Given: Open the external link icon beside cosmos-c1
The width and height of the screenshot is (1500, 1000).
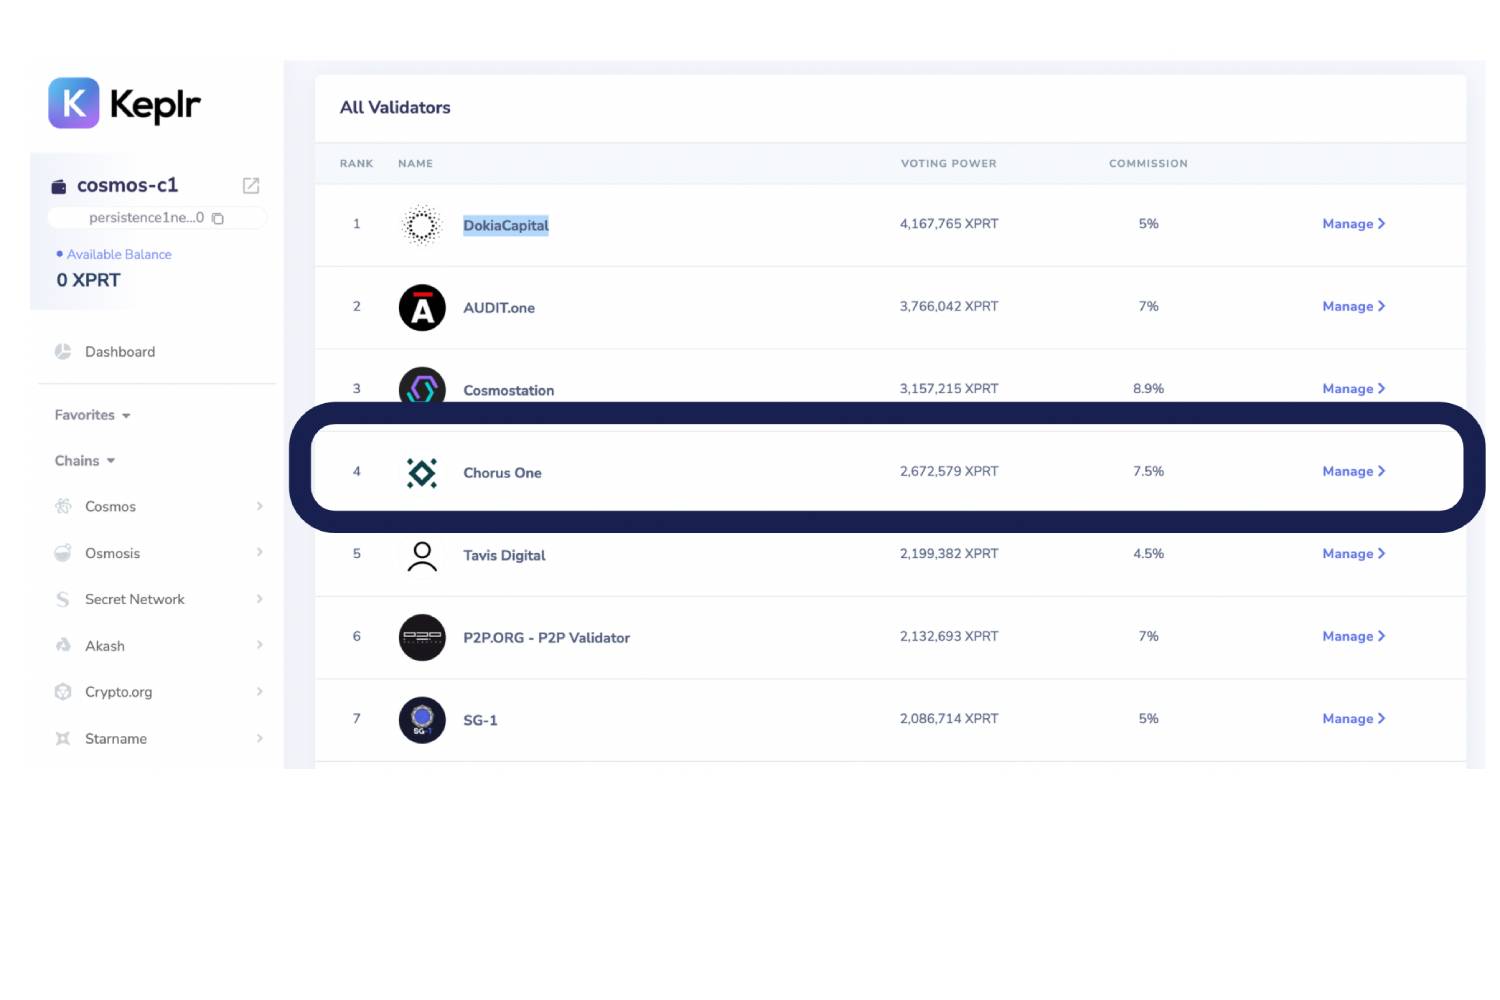Looking at the screenshot, I should pyautogui.click(x=251, y=186).
